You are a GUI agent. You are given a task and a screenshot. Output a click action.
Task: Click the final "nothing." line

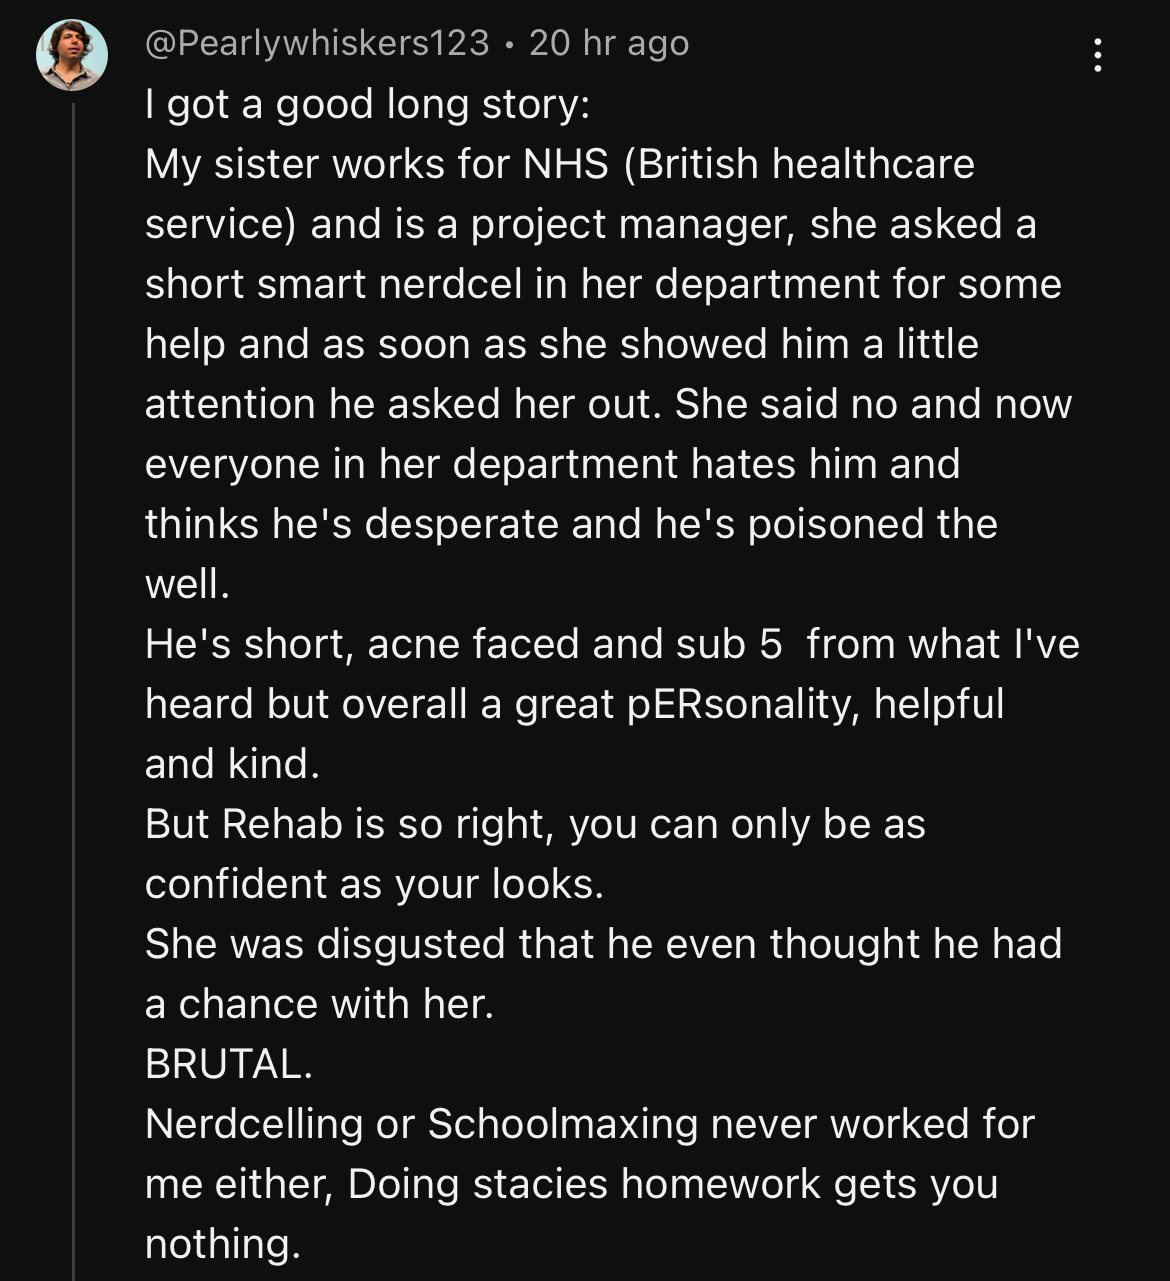(222, 1244)
